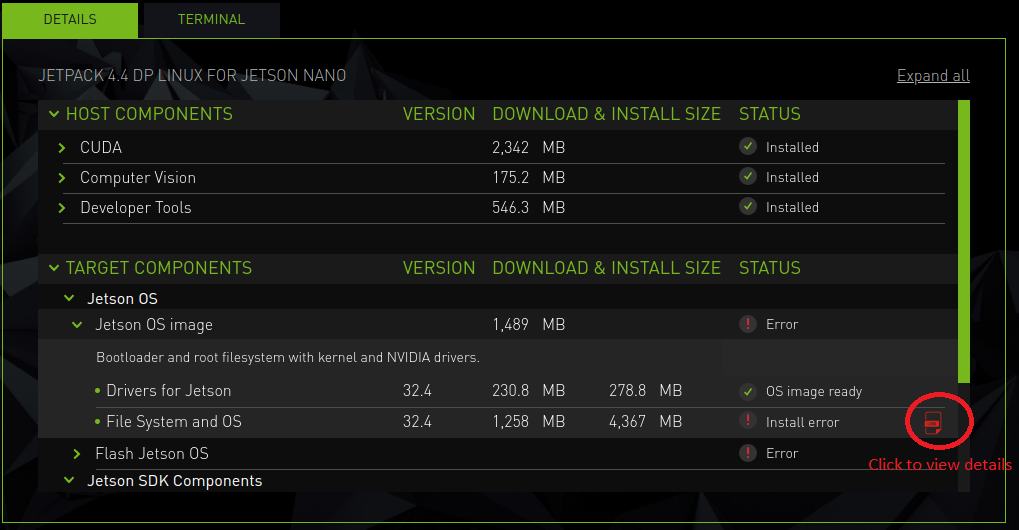
Task: Click the green vertical scrollbar
Action: [964, 240]
